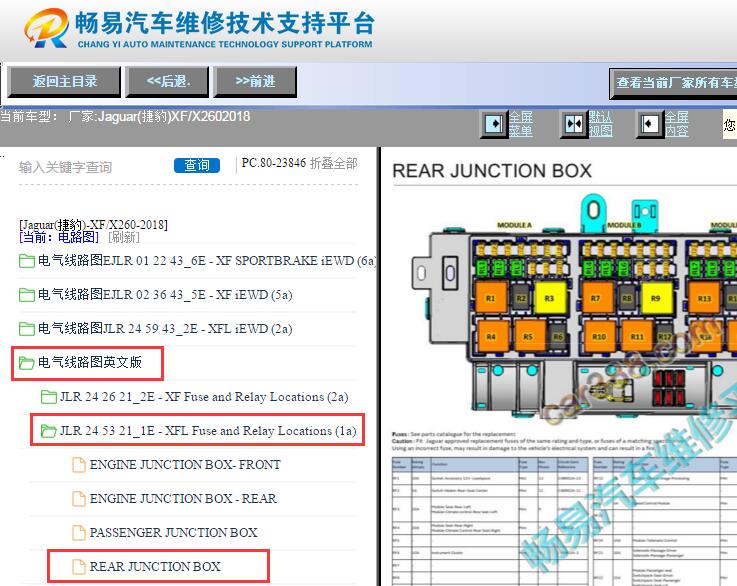The image size is (737, 586).
Task: Open PASSENGER JUNCTION BOX document
Action: click(x=173, y=532)
